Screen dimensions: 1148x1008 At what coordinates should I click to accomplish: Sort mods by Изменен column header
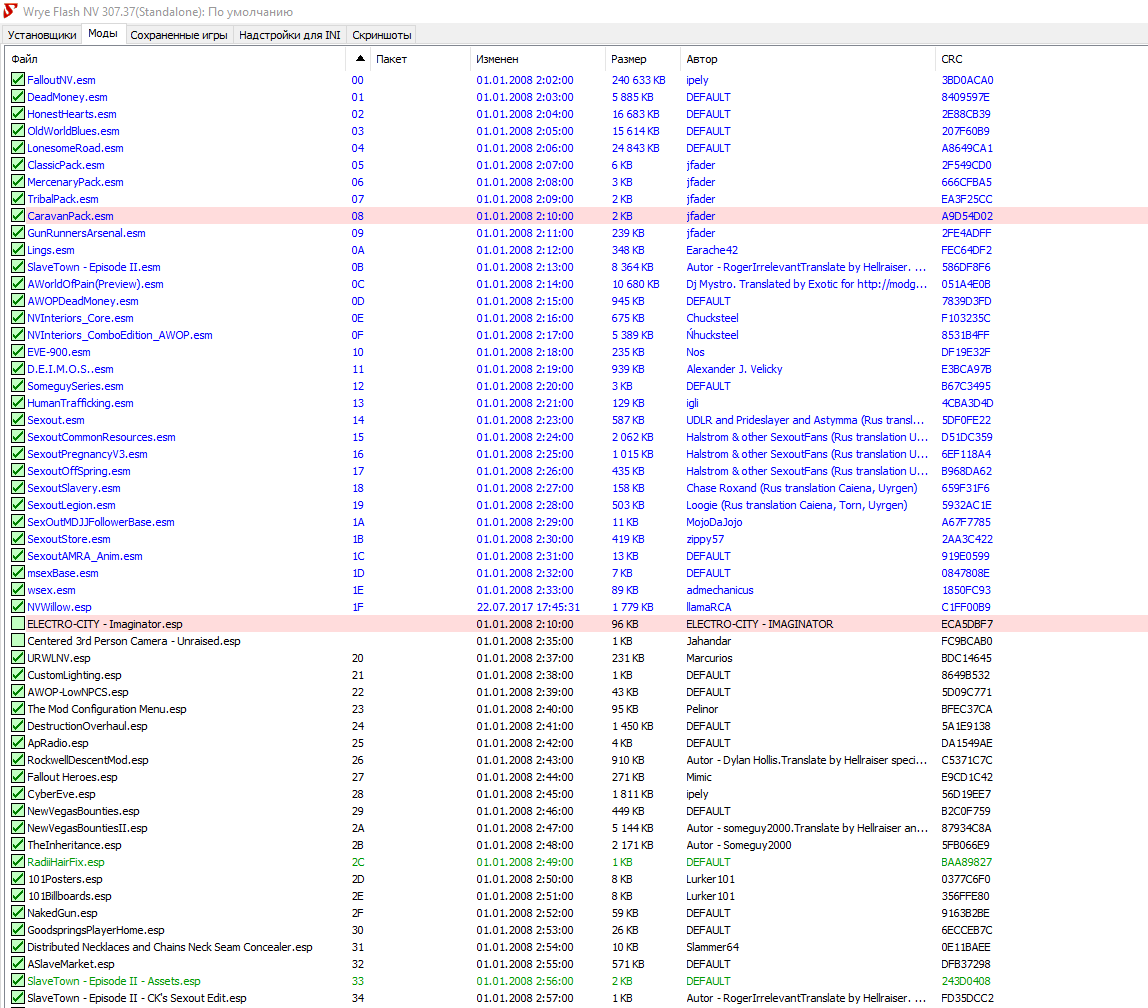(497, 59)
